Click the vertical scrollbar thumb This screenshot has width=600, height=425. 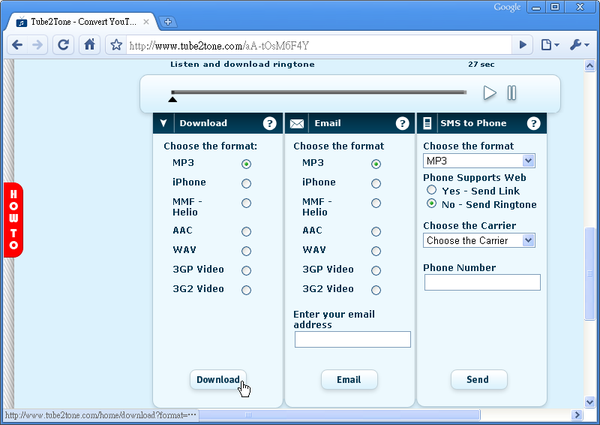pyautogui.click(x=590, y=274)
